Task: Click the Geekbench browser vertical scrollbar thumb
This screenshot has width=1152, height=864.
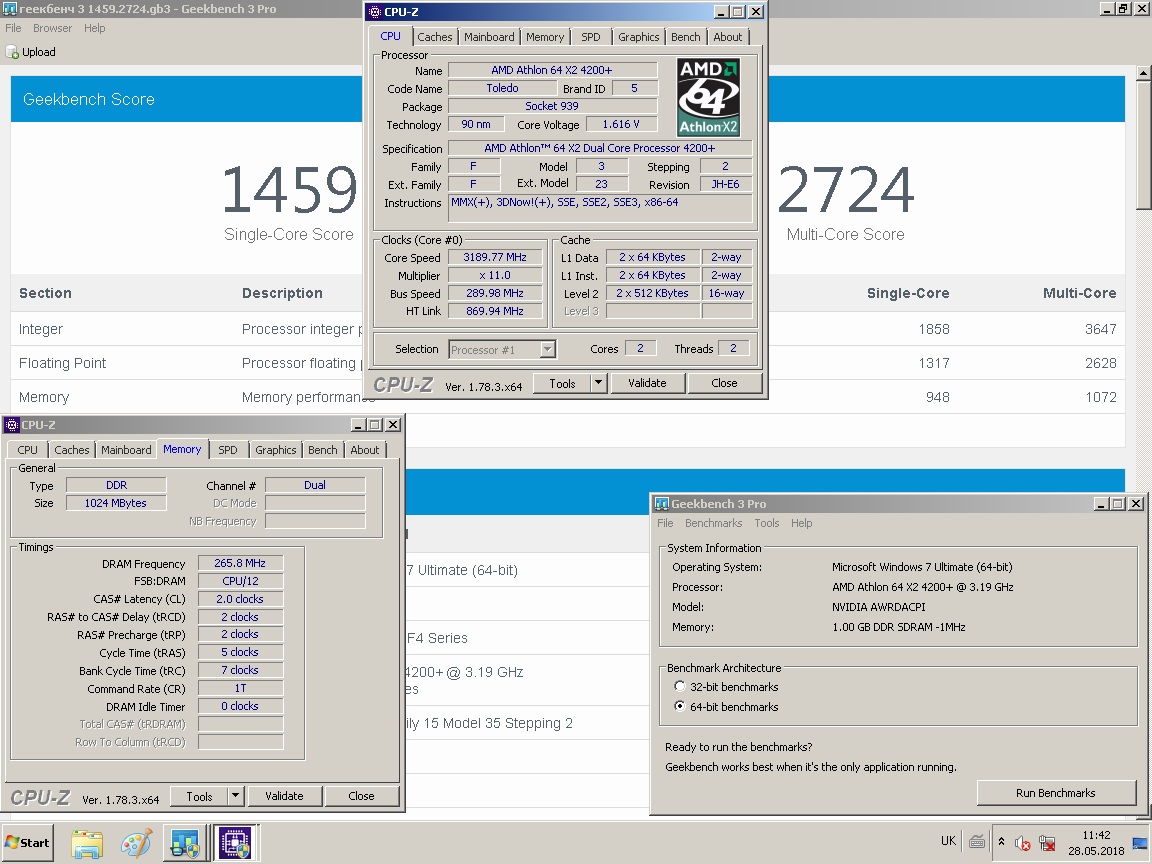Action: (x=1143, y=145)
